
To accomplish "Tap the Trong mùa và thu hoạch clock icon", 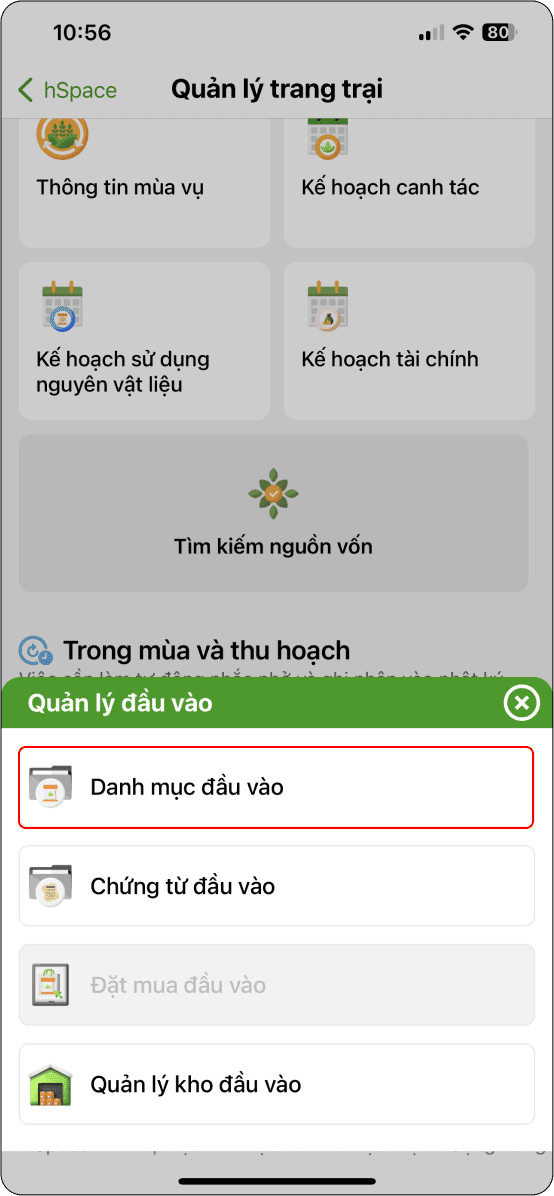I will point(36,651).
